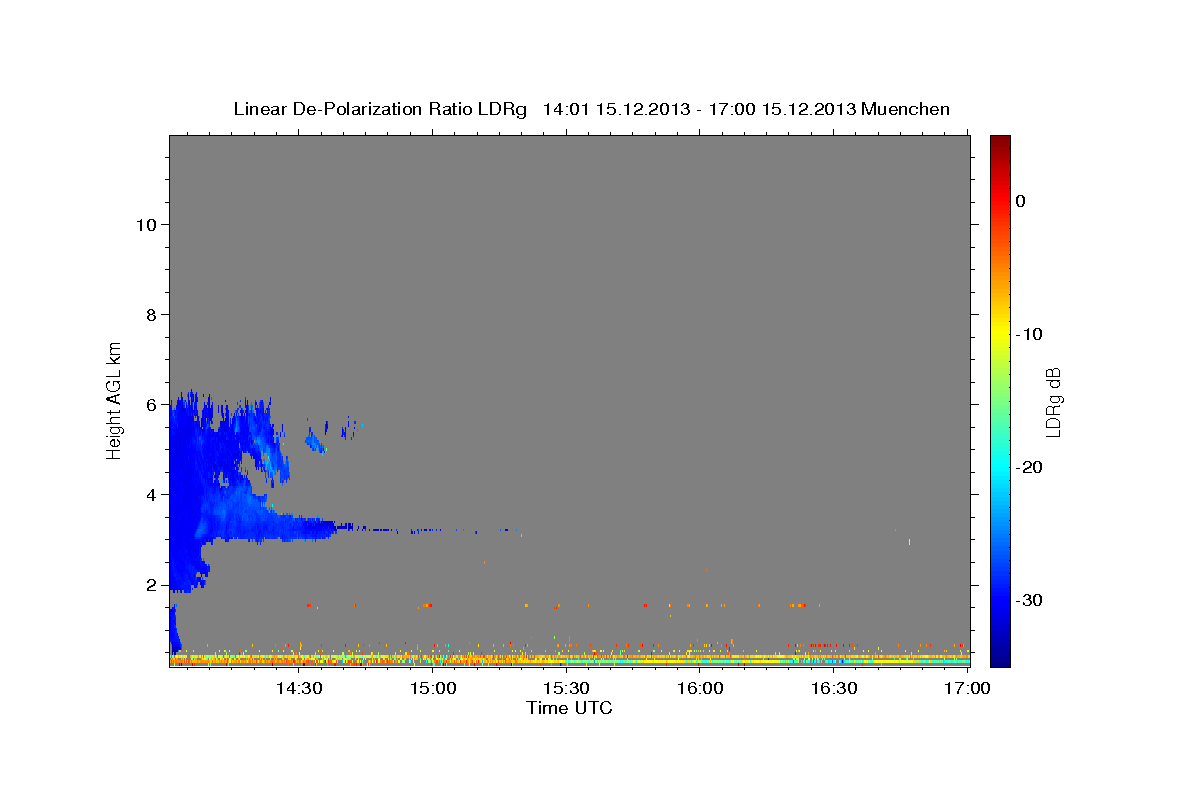Click the colorbar label '0'
Image resolution: width=1200 pixels, height=800 pixels.
point(1020,201)
